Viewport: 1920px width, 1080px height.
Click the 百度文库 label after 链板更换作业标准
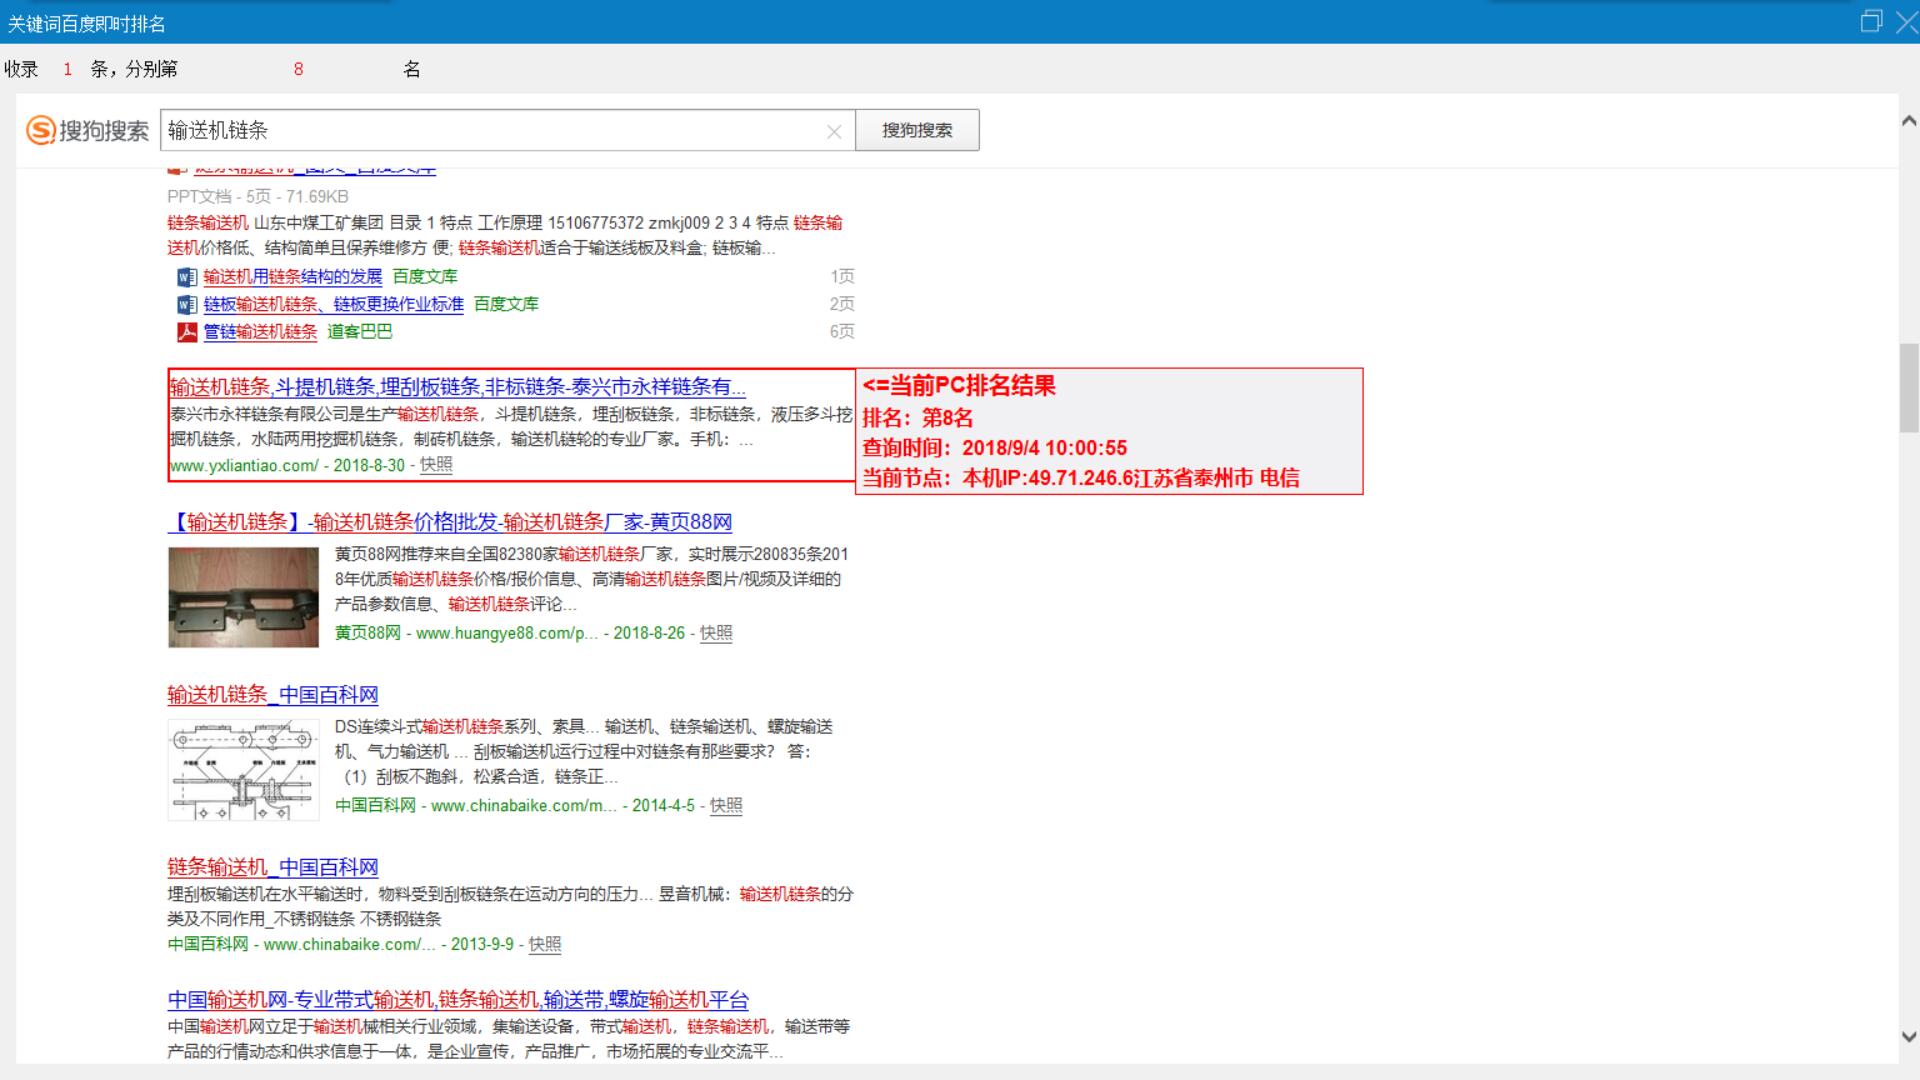[x=506, y=304]
